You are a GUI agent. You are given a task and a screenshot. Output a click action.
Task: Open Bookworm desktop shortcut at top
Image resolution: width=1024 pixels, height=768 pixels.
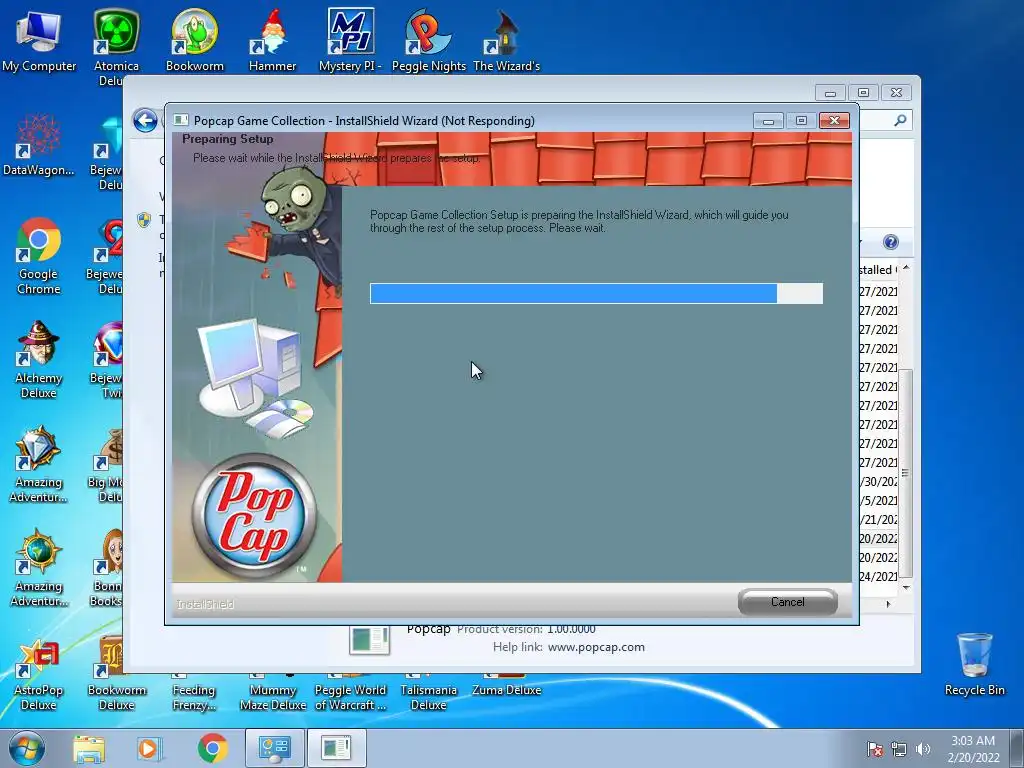195,41
